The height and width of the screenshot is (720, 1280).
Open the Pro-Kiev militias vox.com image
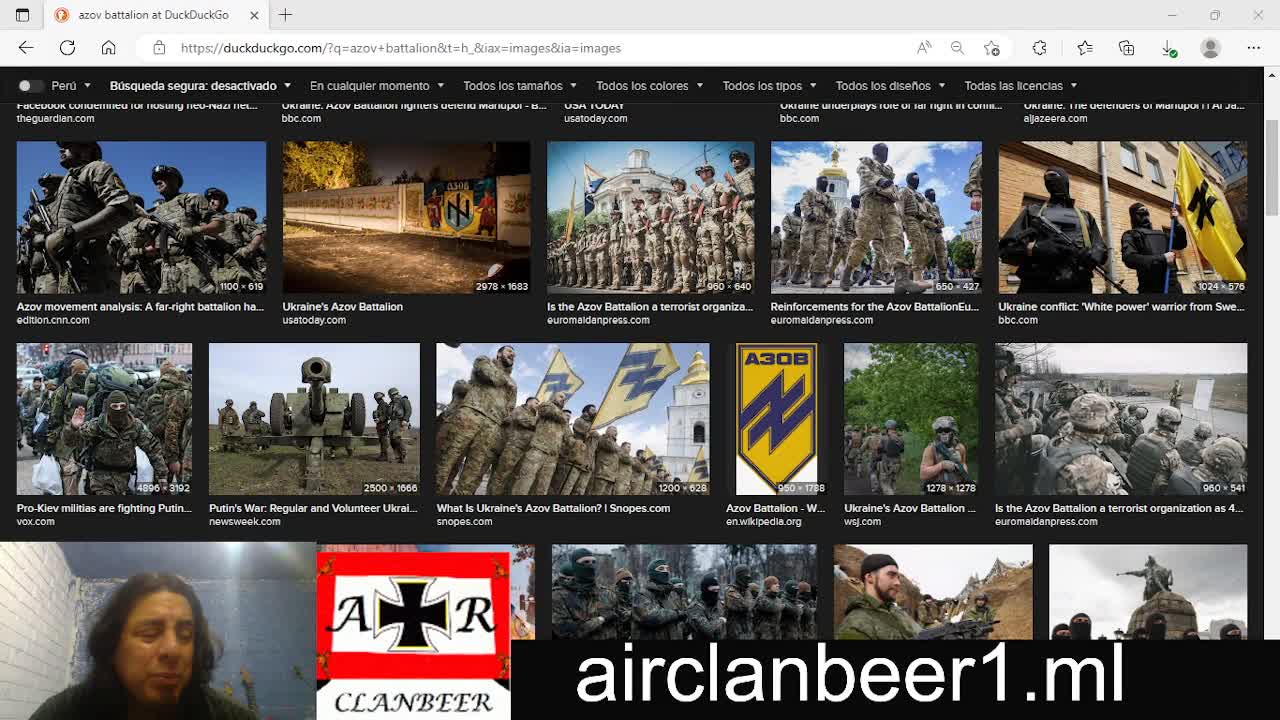coord(104,419)
